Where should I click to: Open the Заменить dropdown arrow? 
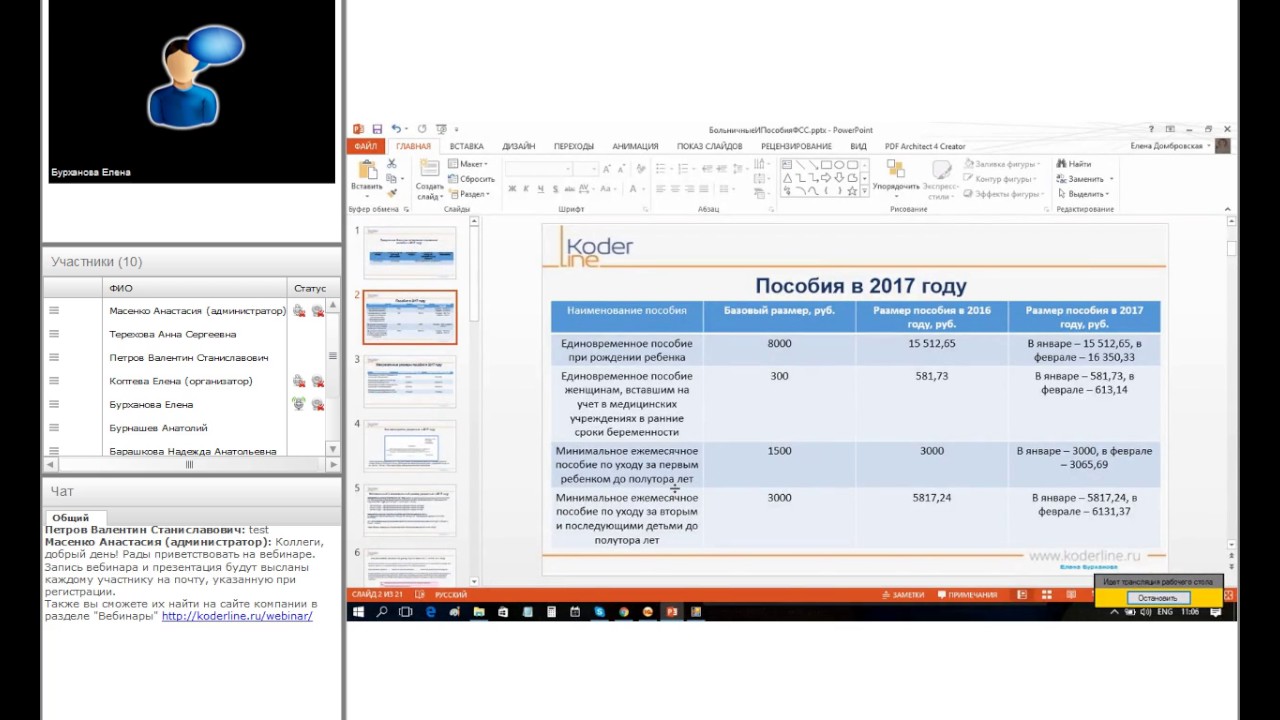pos(1111,179)
